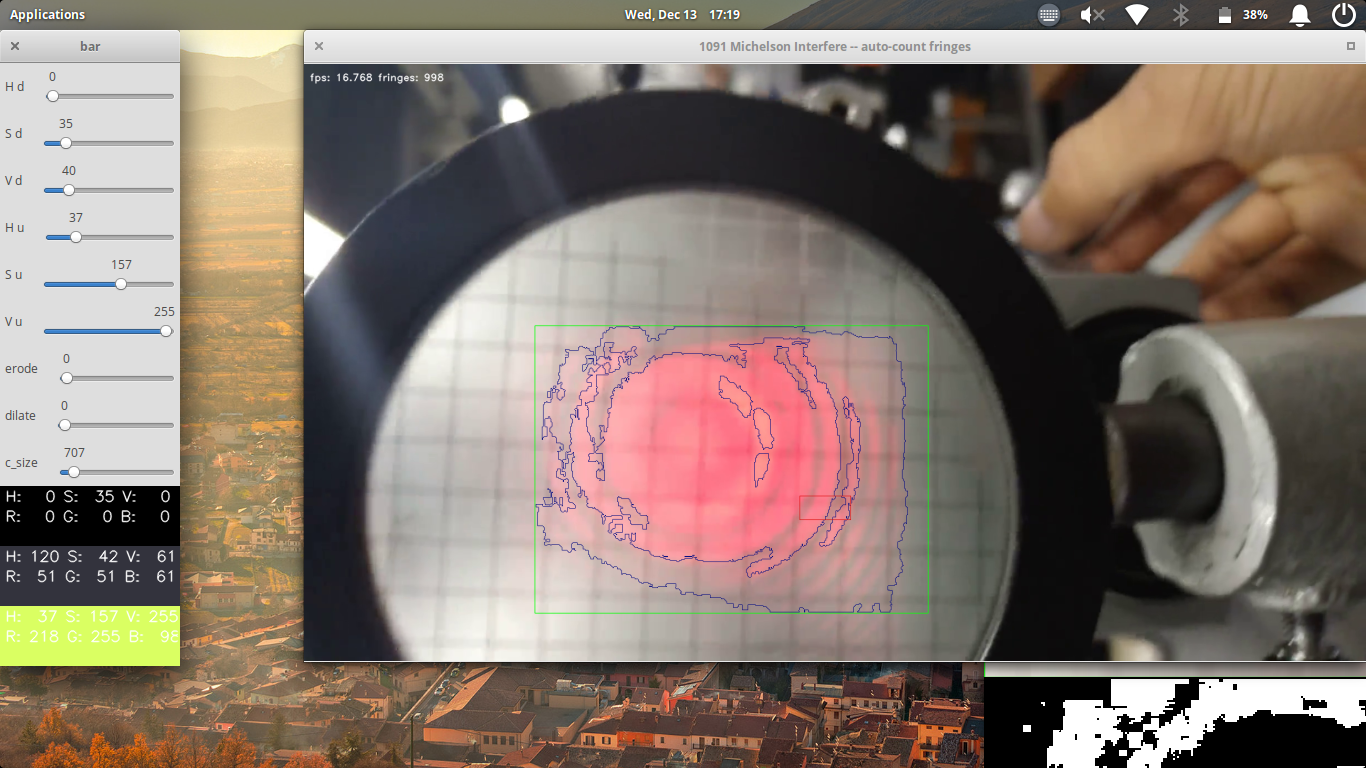The image size is (1366, 768).
Task: Click the fps and fringes counter text
Action: [377, 77]
